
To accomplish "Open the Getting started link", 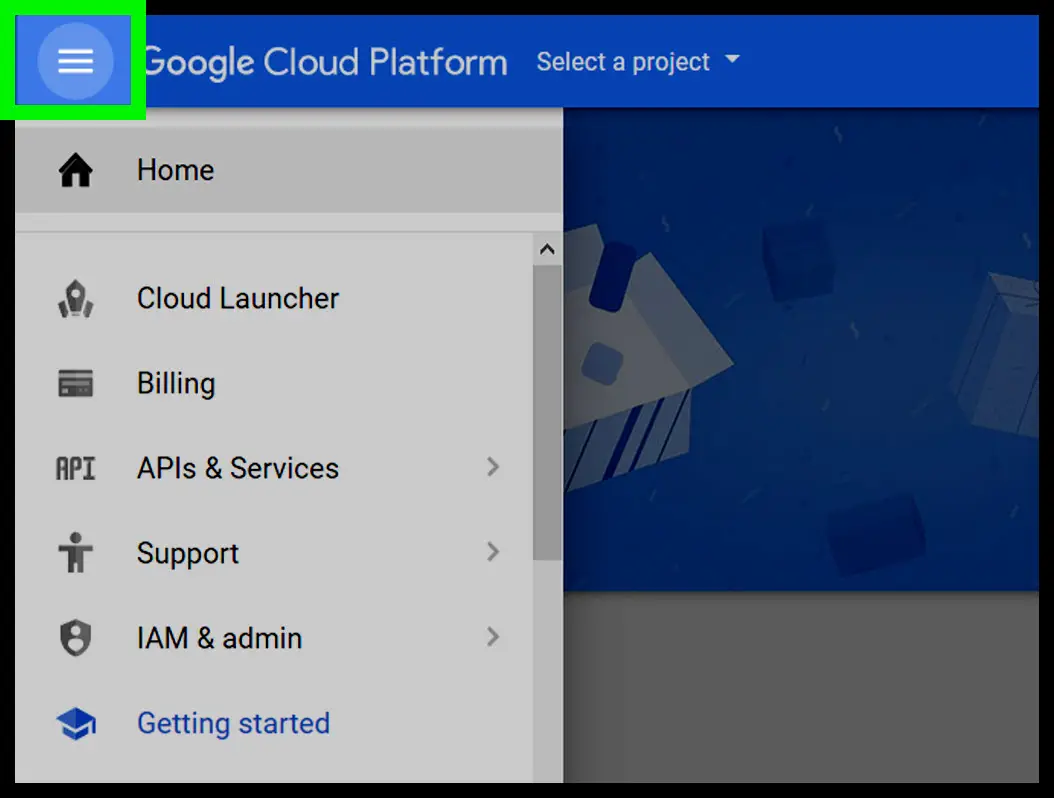I will pos(274,723).
